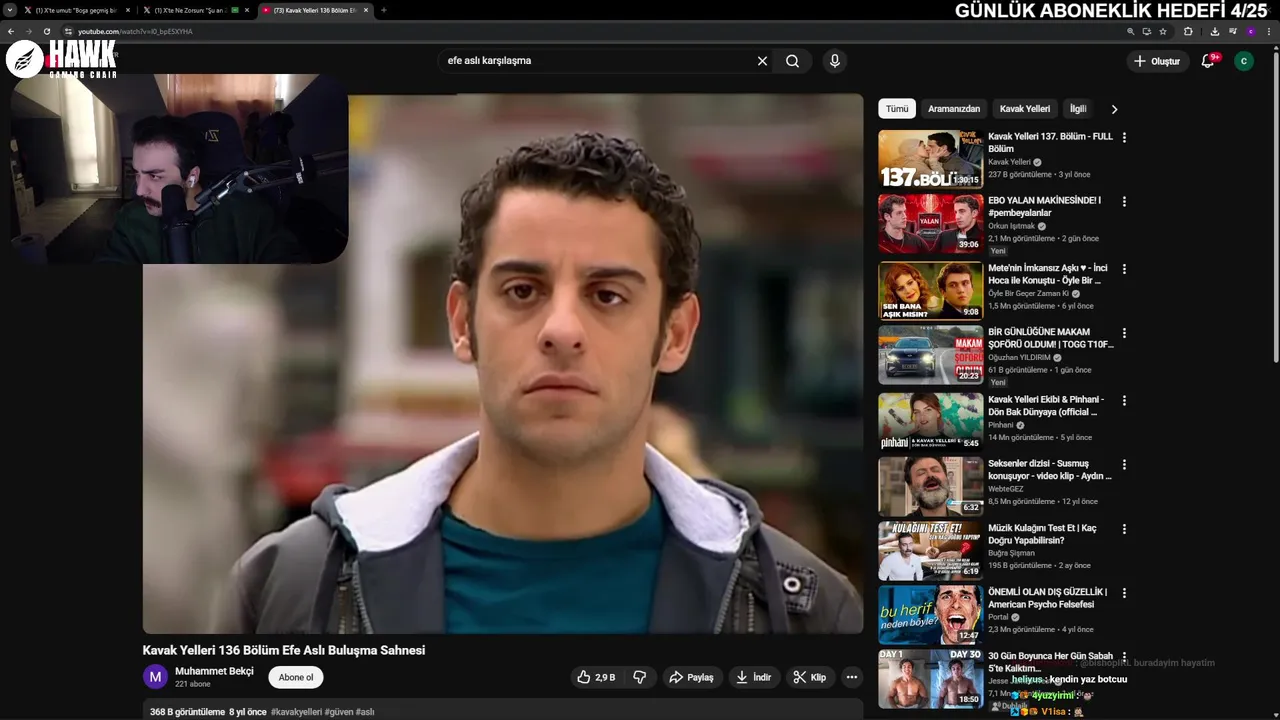Open the Muhammet Bekçi channel link

214,671
